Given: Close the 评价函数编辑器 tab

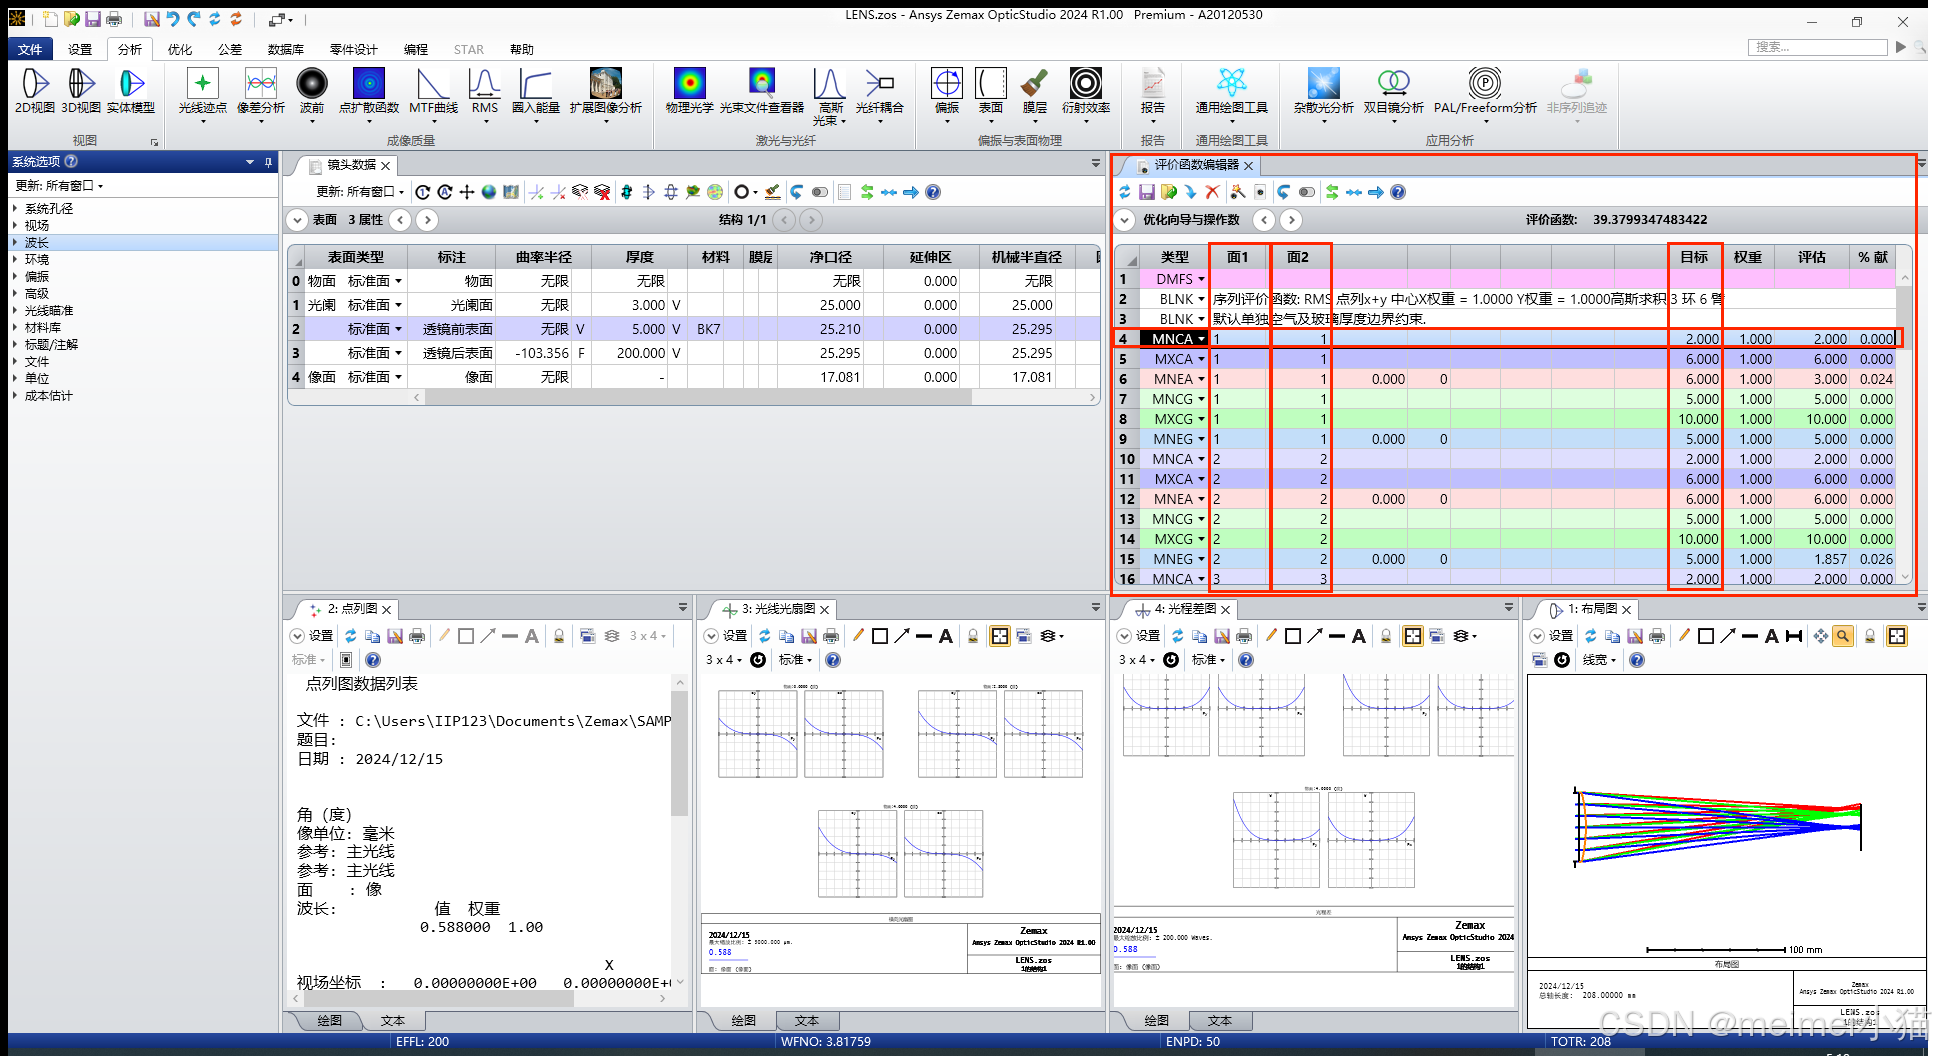Looking at the screenshot, I should pyautogui.click(x=1248, y=166).
